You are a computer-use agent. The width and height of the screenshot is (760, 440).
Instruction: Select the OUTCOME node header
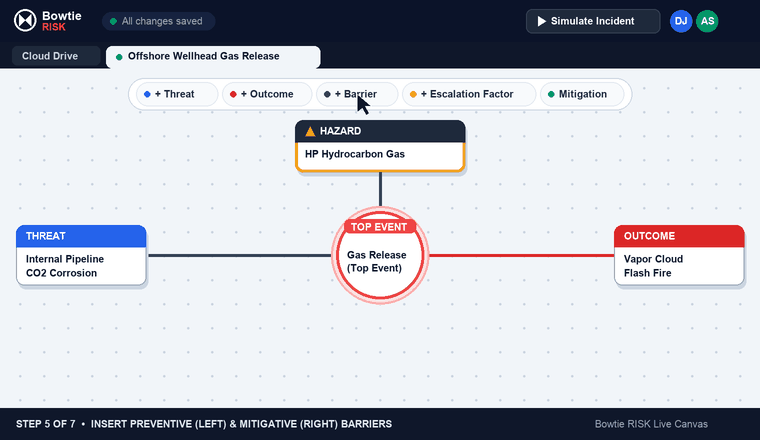click(679, 236)
